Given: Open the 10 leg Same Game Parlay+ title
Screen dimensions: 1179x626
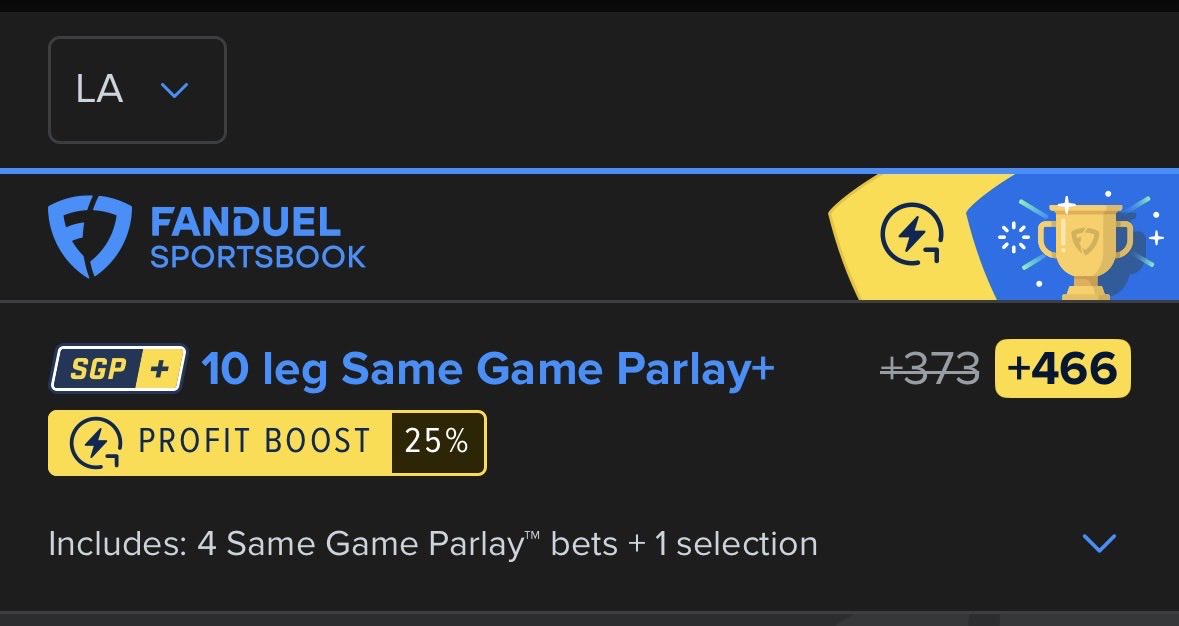Looking at the screenshot, I should coord(488,368).
